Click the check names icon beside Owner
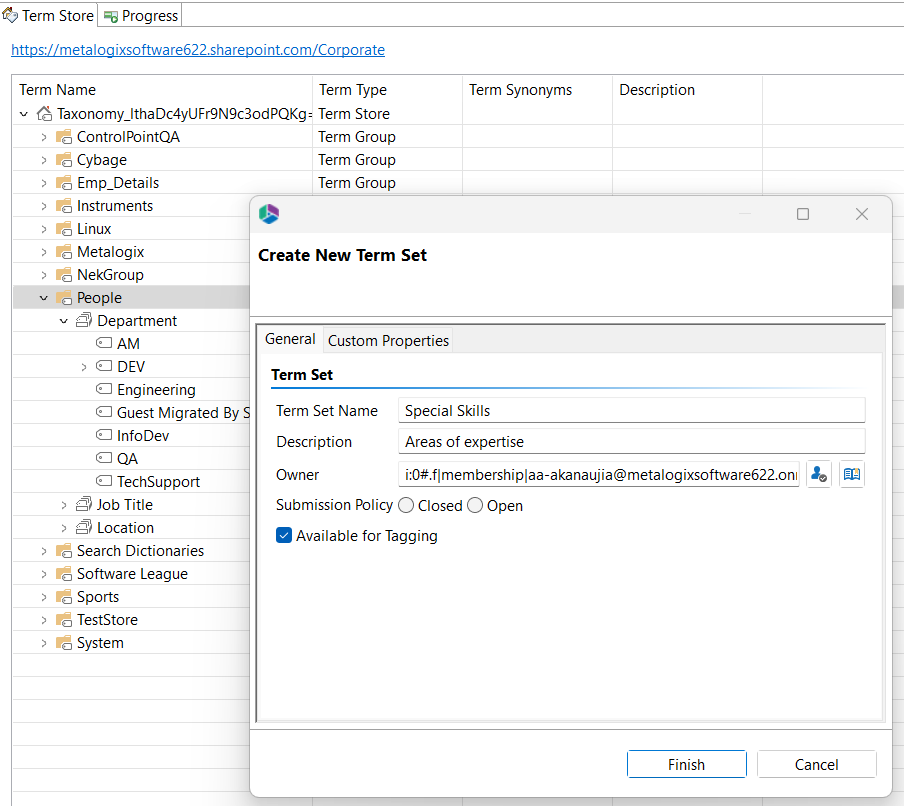Screen dimensions: 904x806 pos(818,475)
